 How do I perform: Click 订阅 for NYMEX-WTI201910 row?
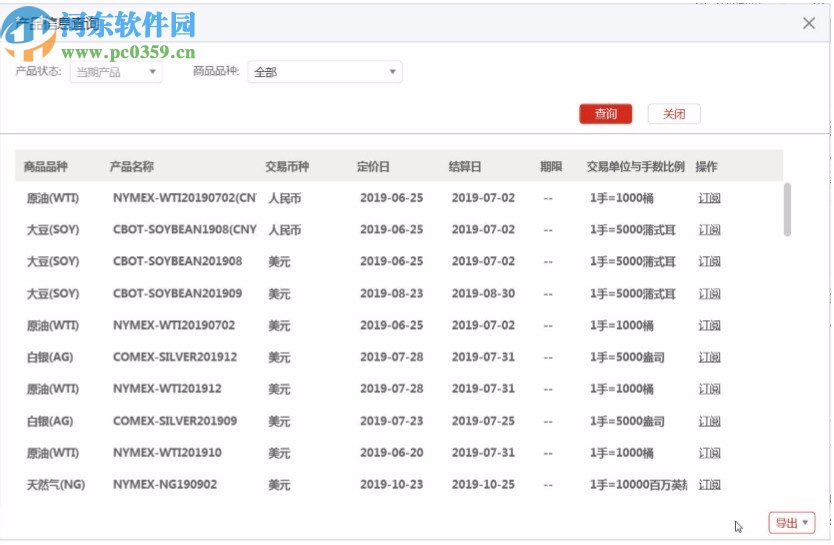[709, 453]
